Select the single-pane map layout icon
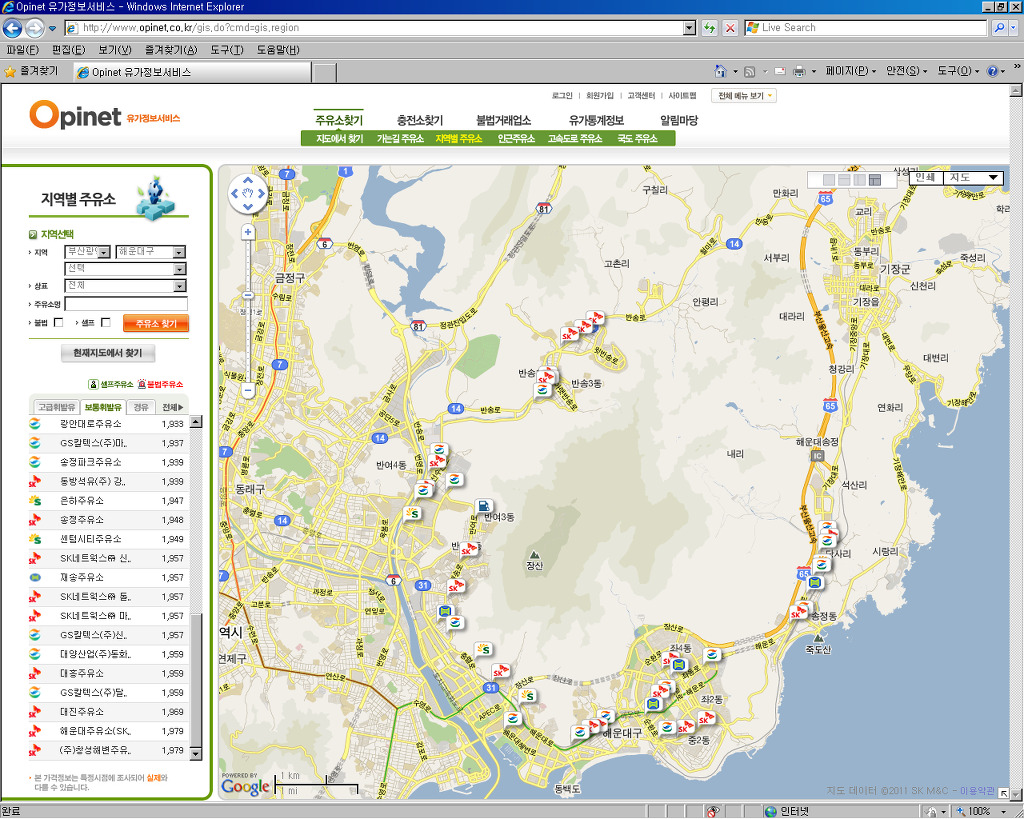Screen dimensions: 1024x819 pos(829,180)
